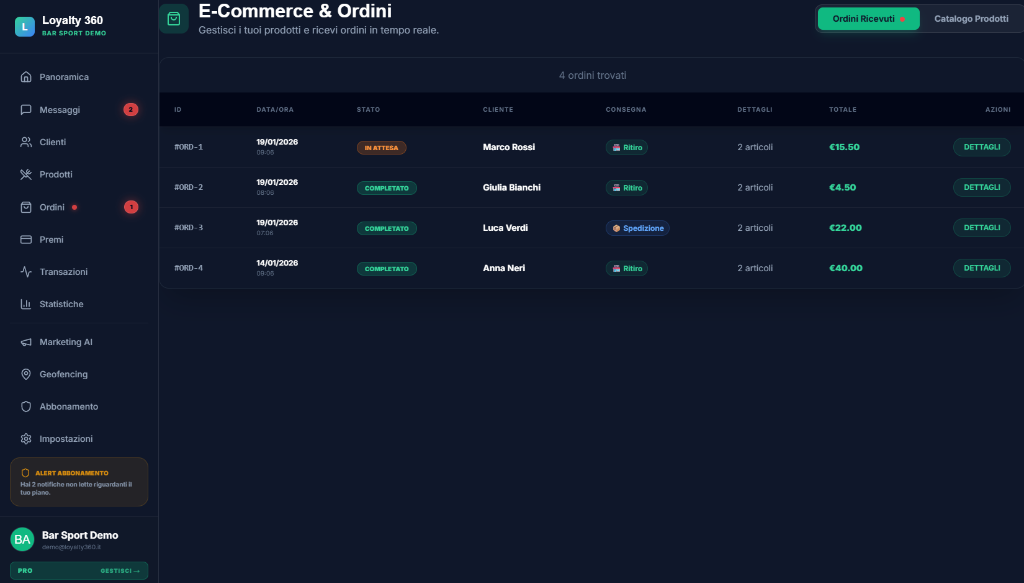Open the Geofencing location icon
The height and width of the screenshot is (583, 1024).
[24, 374]
